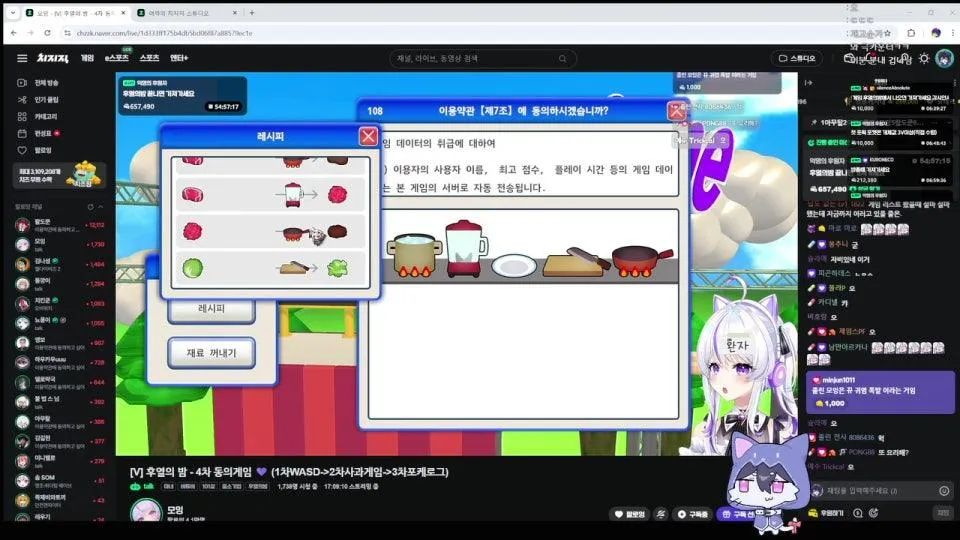Image resolution: width=960 pixels, height=540 pixels.
Task: Open the 게임 nav menu item
Action: (88, 58)
